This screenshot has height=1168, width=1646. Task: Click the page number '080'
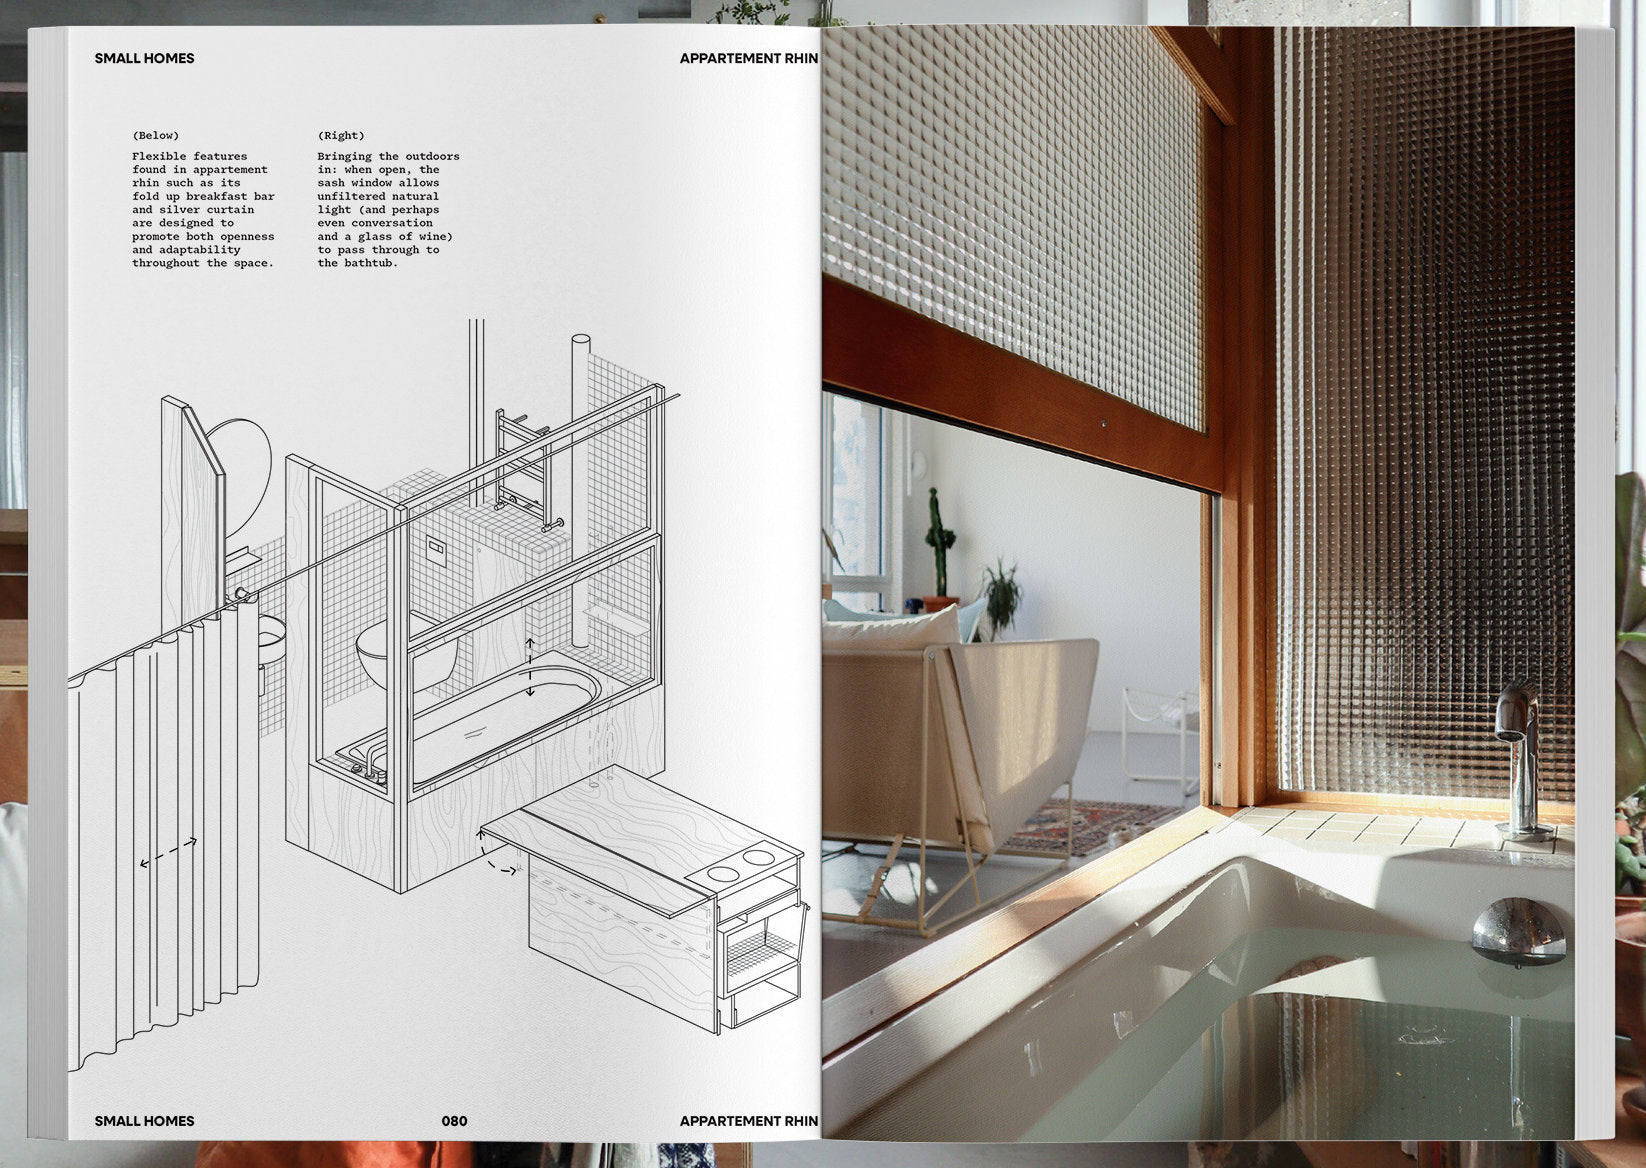click(454, 1121)
